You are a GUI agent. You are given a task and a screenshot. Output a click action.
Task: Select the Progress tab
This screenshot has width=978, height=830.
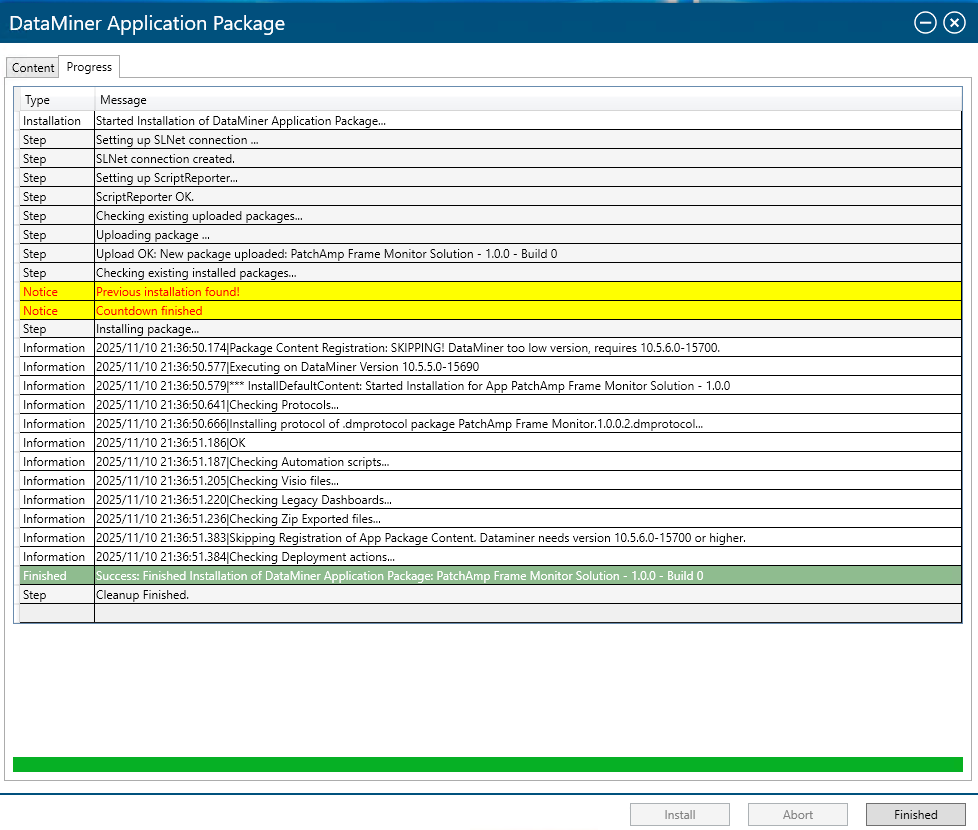(x=89, y=67)
